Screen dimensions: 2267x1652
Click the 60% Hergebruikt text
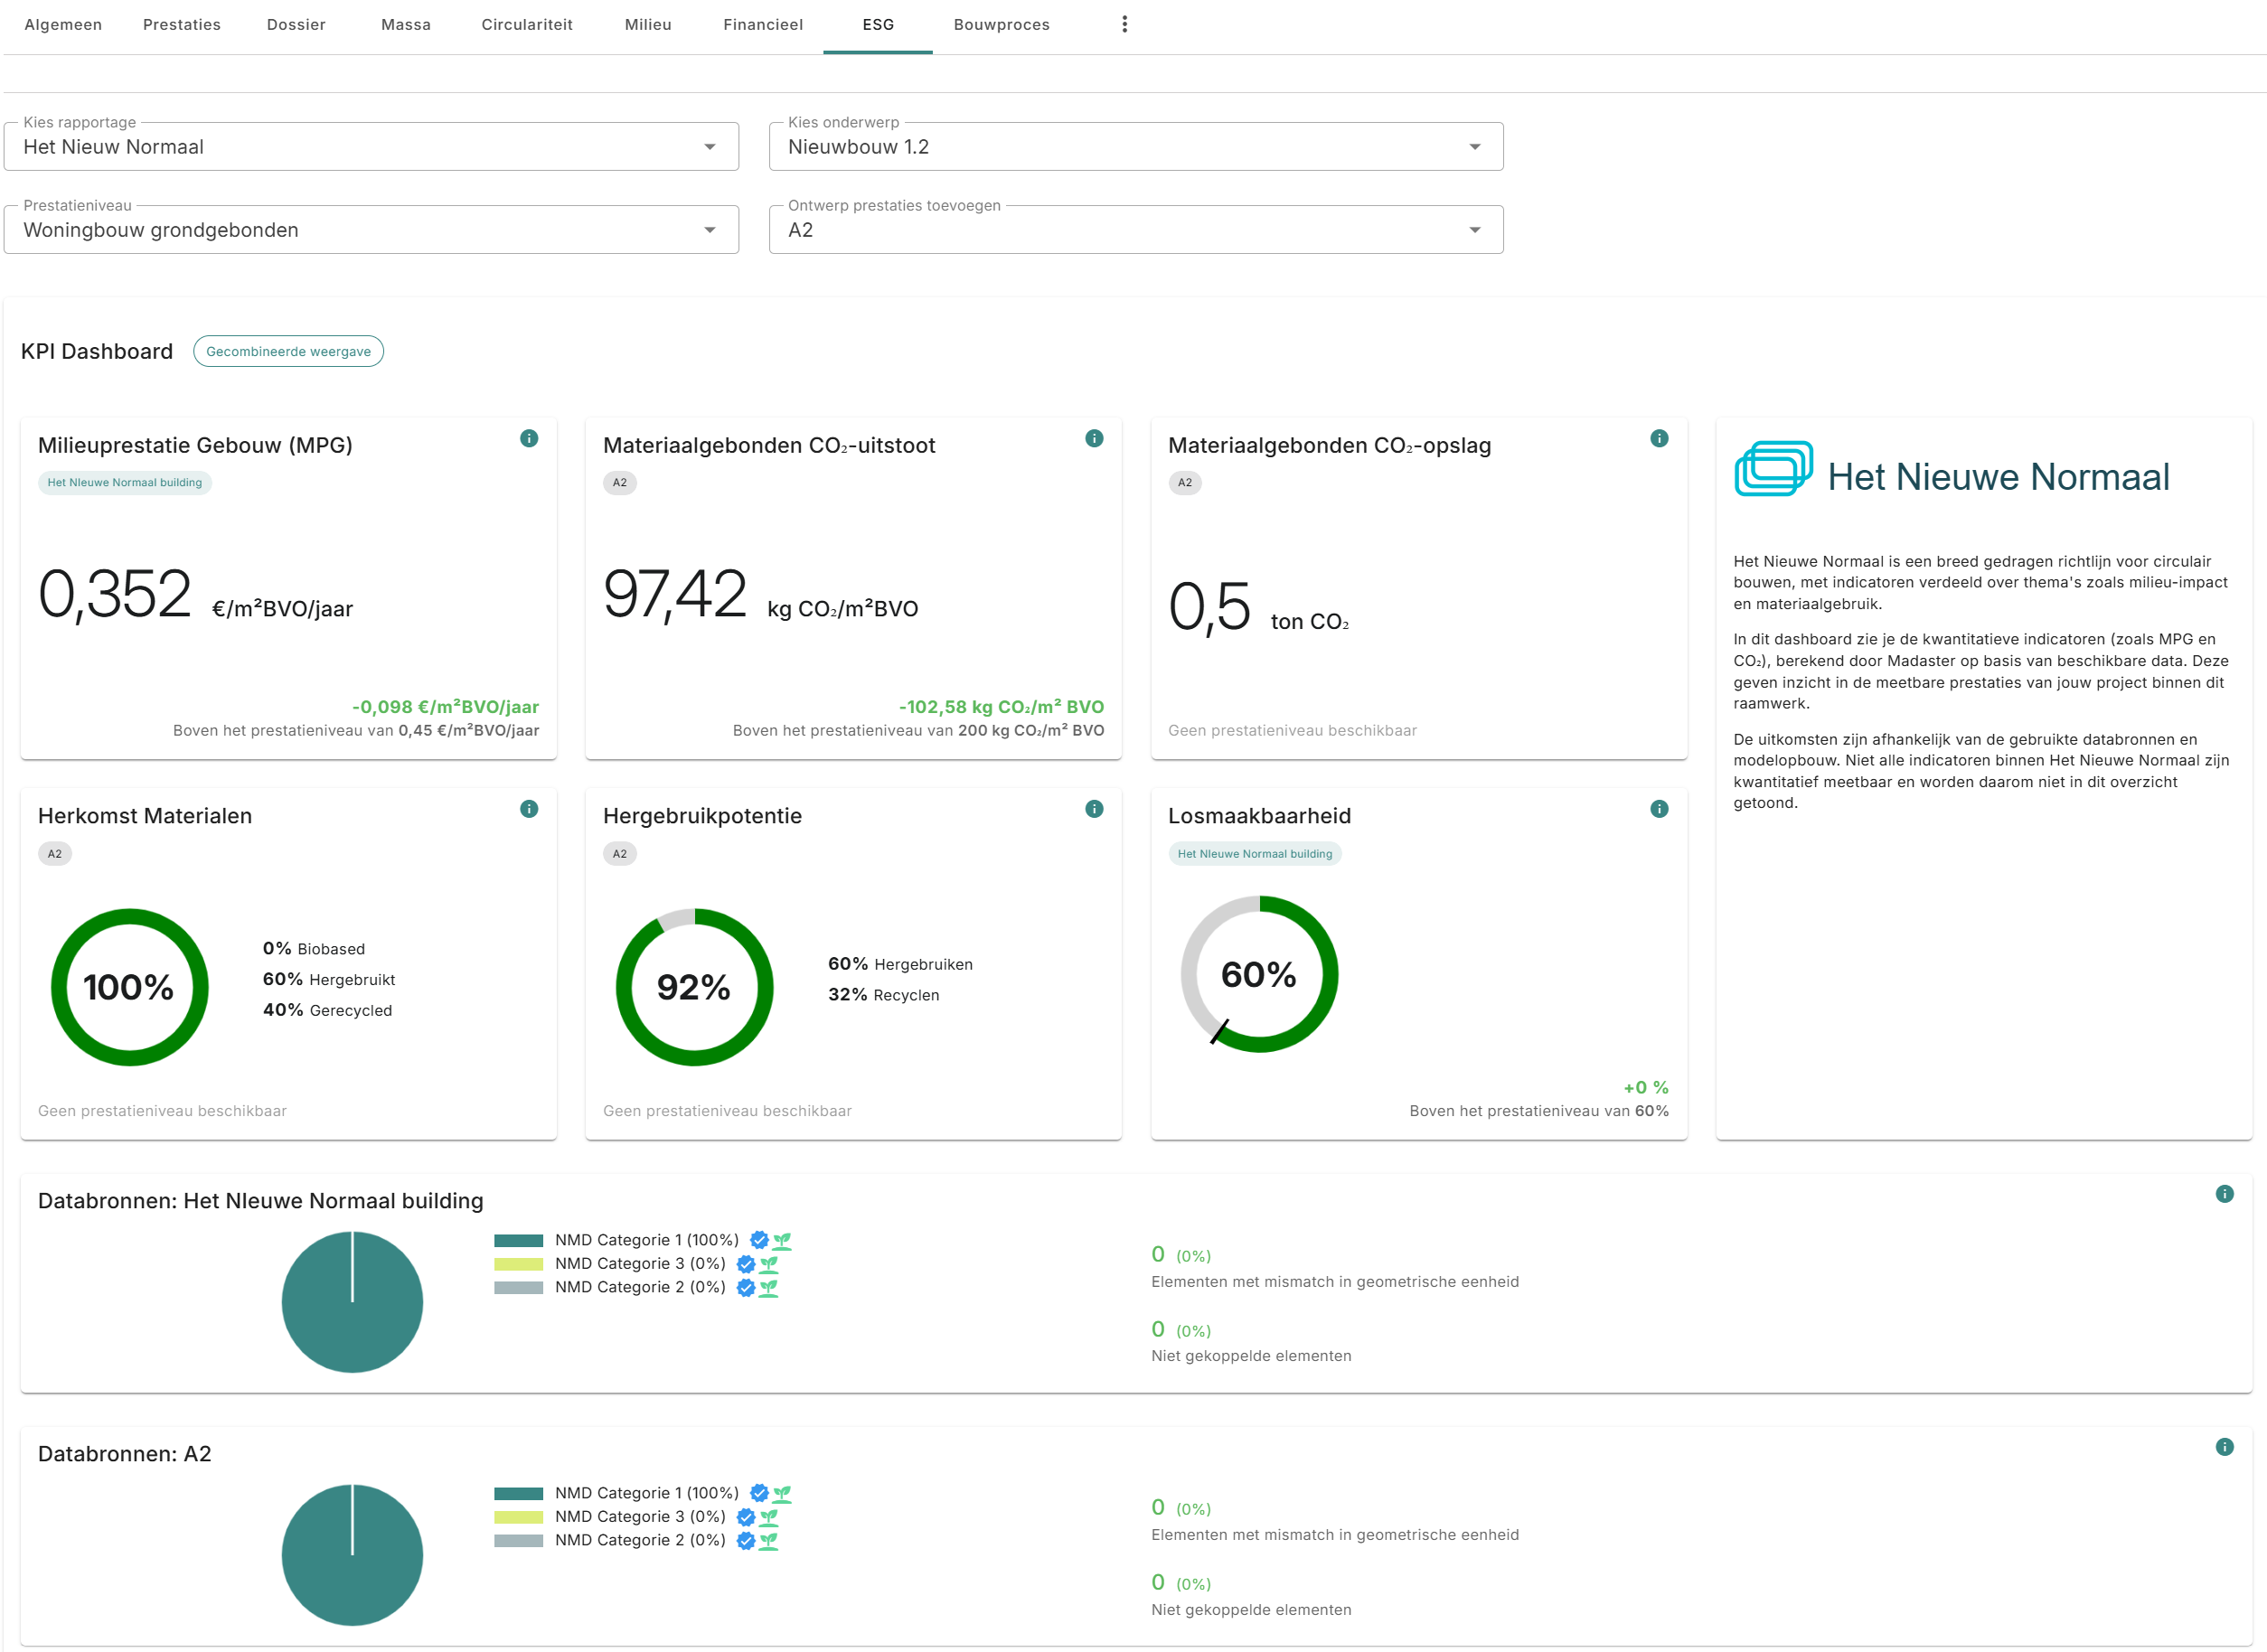pos(329,980)
